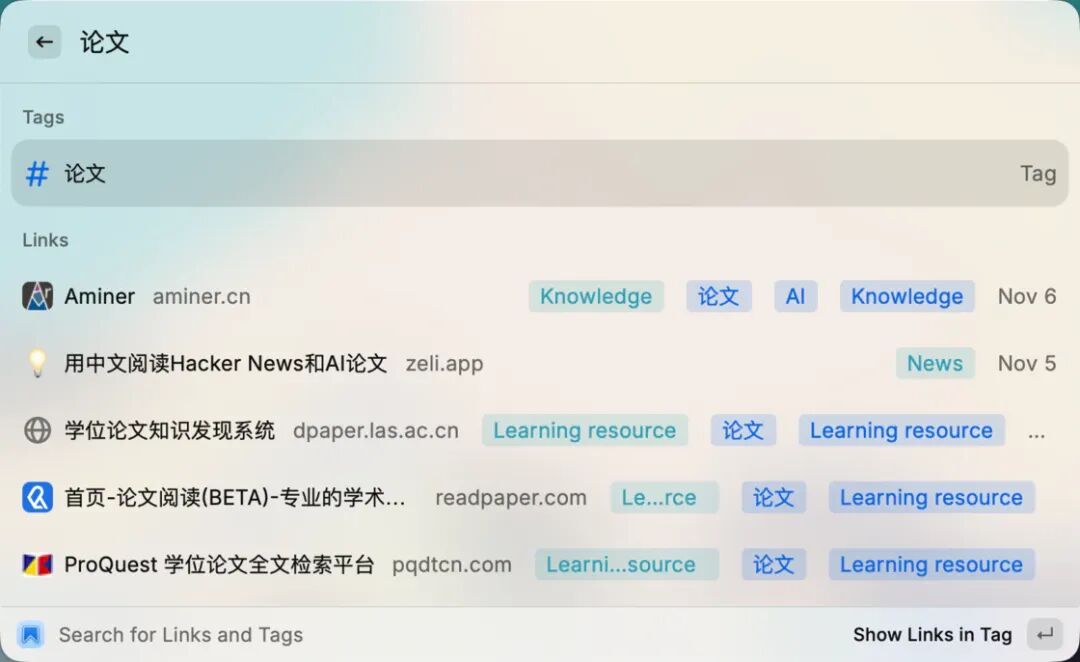Pick the 论文 tag in the 学位论文知识发现系统 row
Image resolution: width=1080 pixels, height=662 pixels.
[x=742, y=430]
